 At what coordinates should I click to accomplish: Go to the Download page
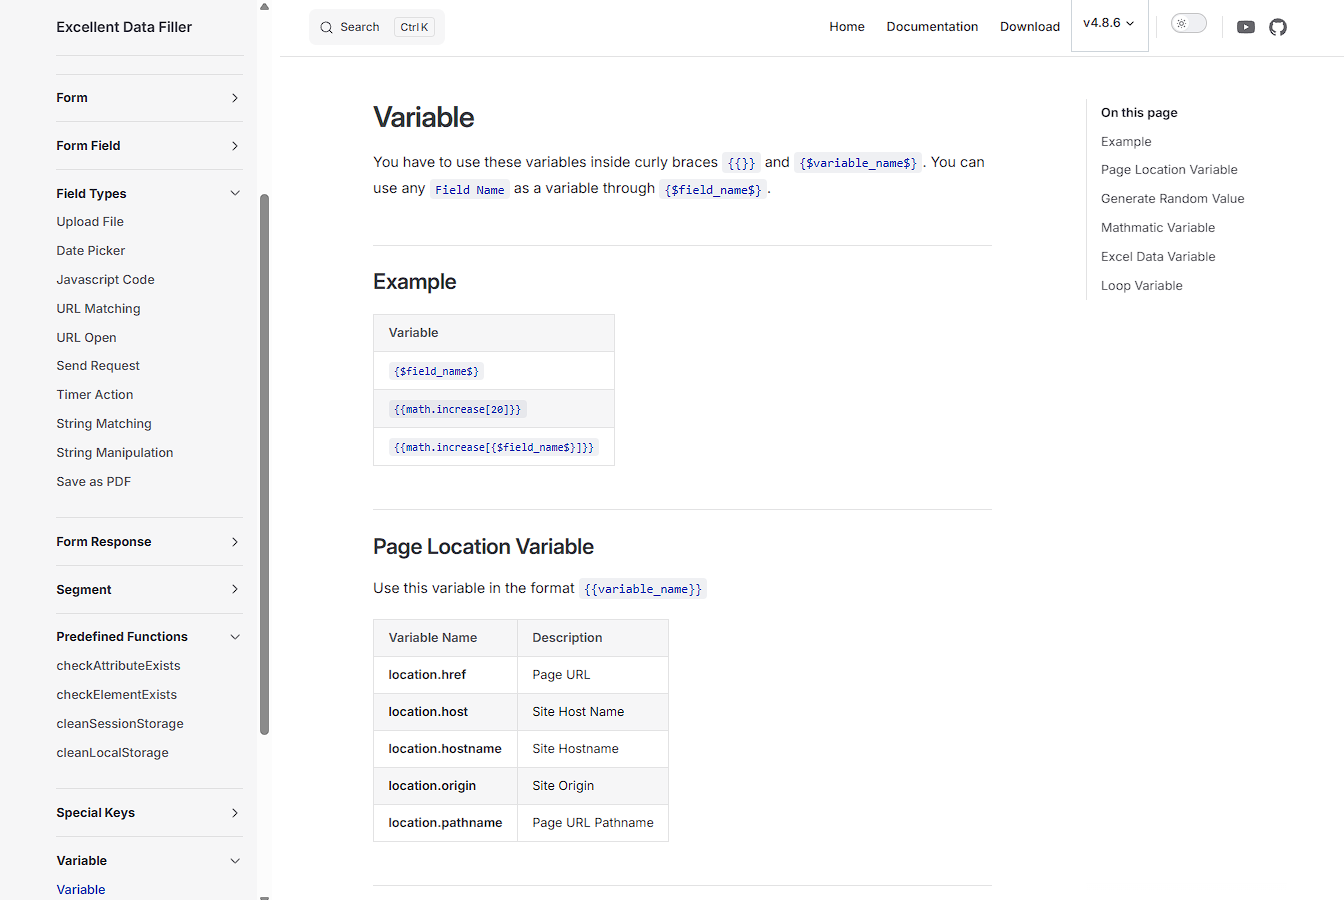[1029, 27]
